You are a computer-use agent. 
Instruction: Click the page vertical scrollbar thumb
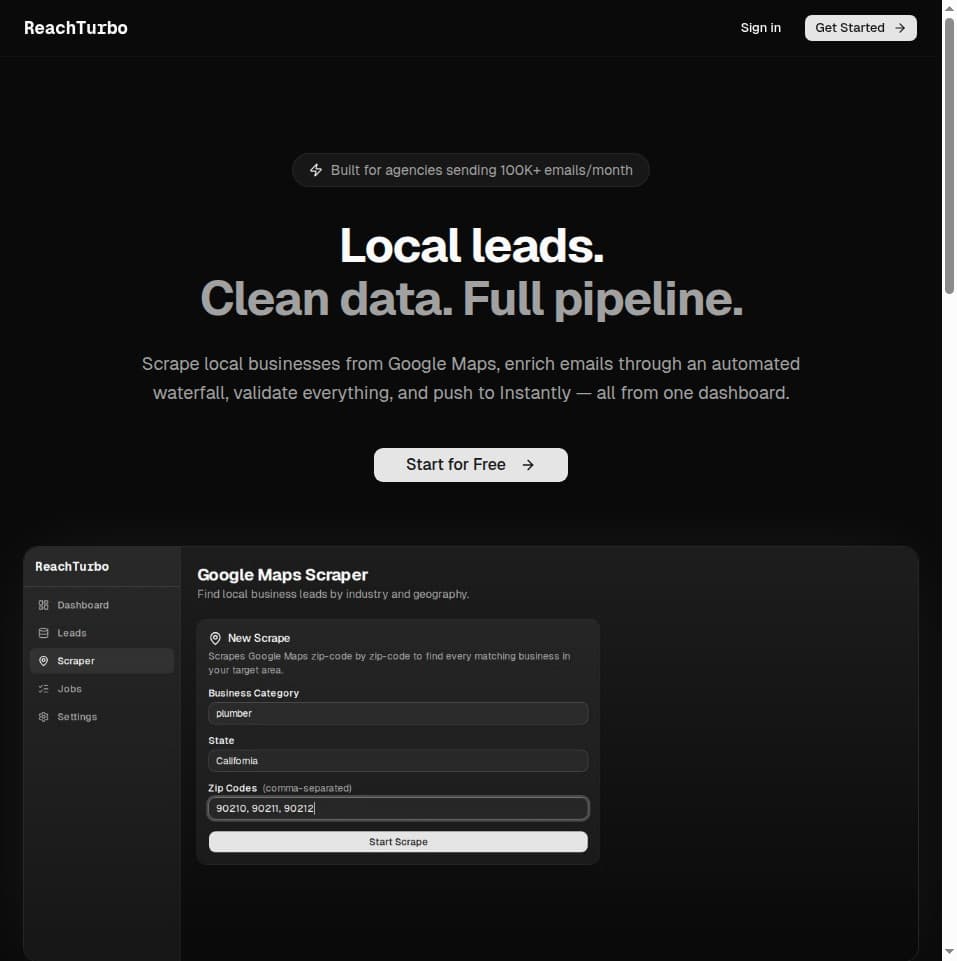tap(949, 156)
